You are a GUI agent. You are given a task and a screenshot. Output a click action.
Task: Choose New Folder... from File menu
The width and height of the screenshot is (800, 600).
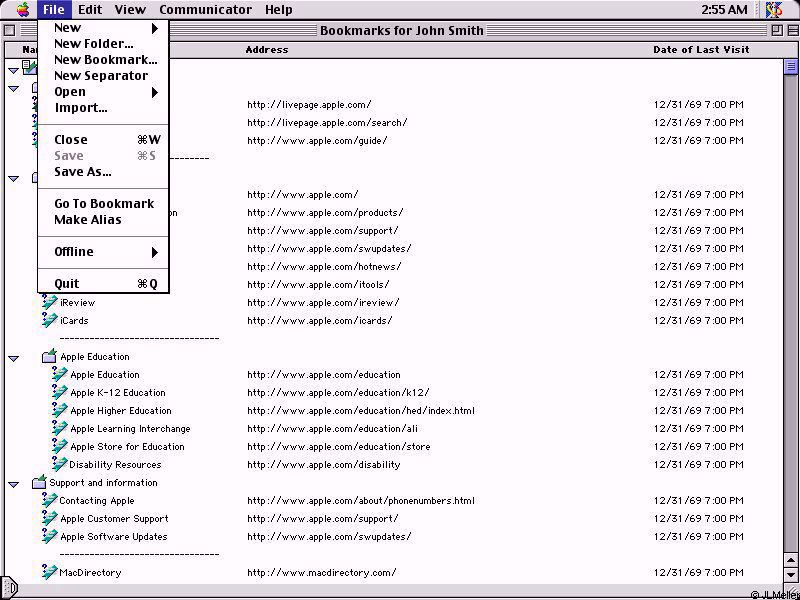(104, 44)
